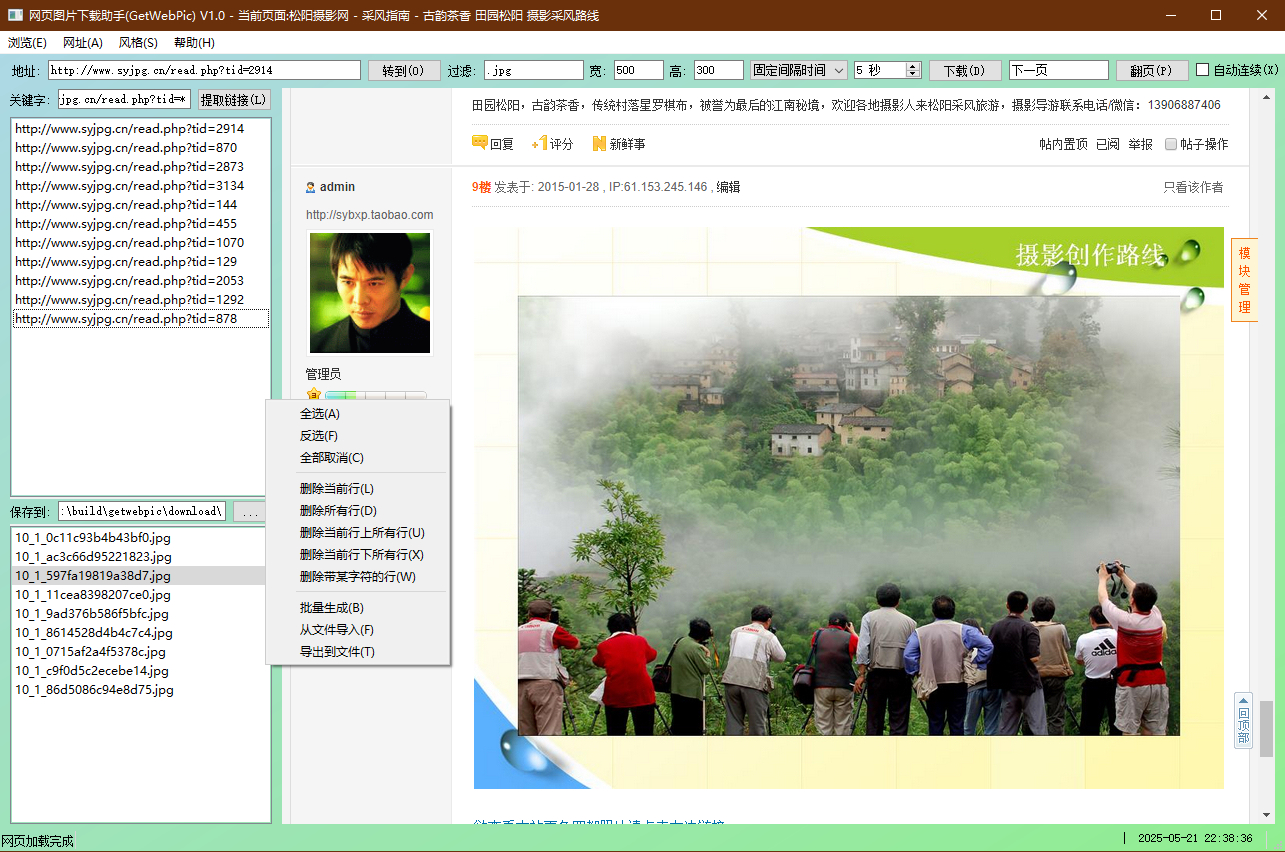The width and height of the screenshot is (1285, 852).
Task: Toggle the 帖子操作 checkbox
Action: [1171, 144]
